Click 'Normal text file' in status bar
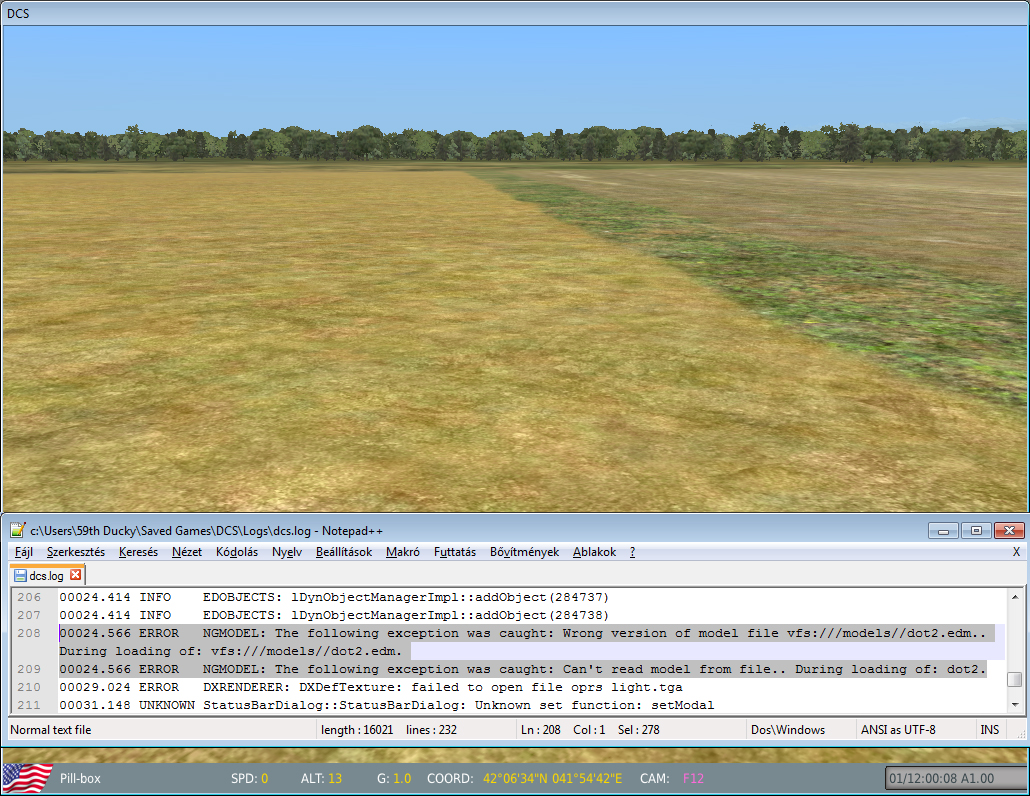 pos(51,730)
